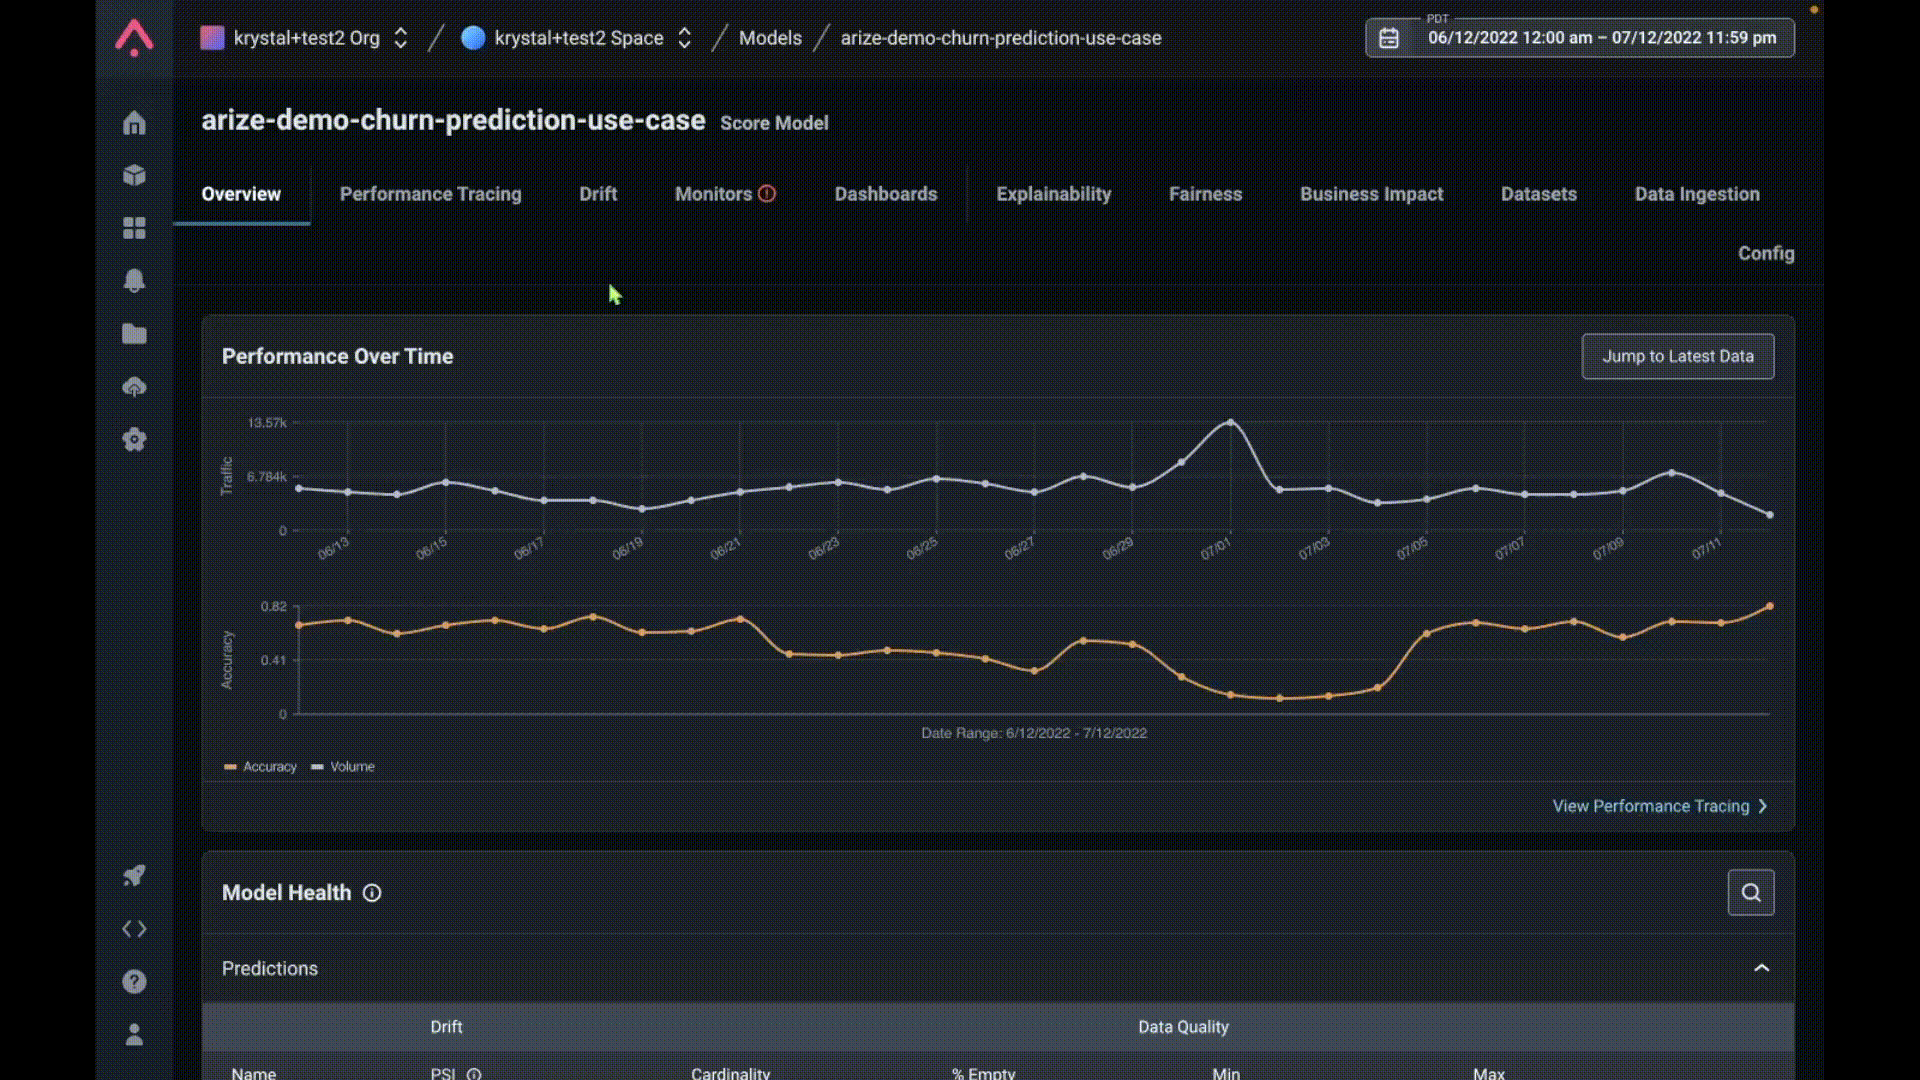Collapse the Predictions section

coord(1761,968)
